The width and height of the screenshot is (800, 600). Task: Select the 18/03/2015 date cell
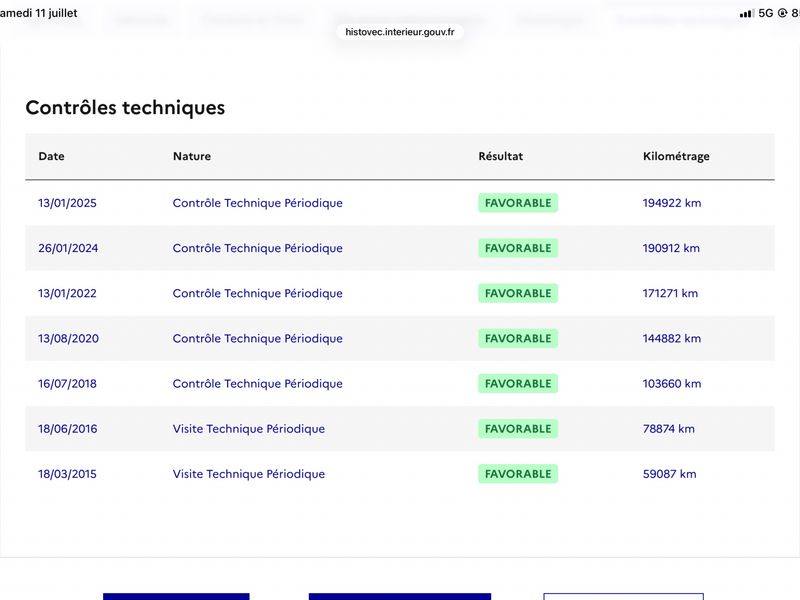67,474
